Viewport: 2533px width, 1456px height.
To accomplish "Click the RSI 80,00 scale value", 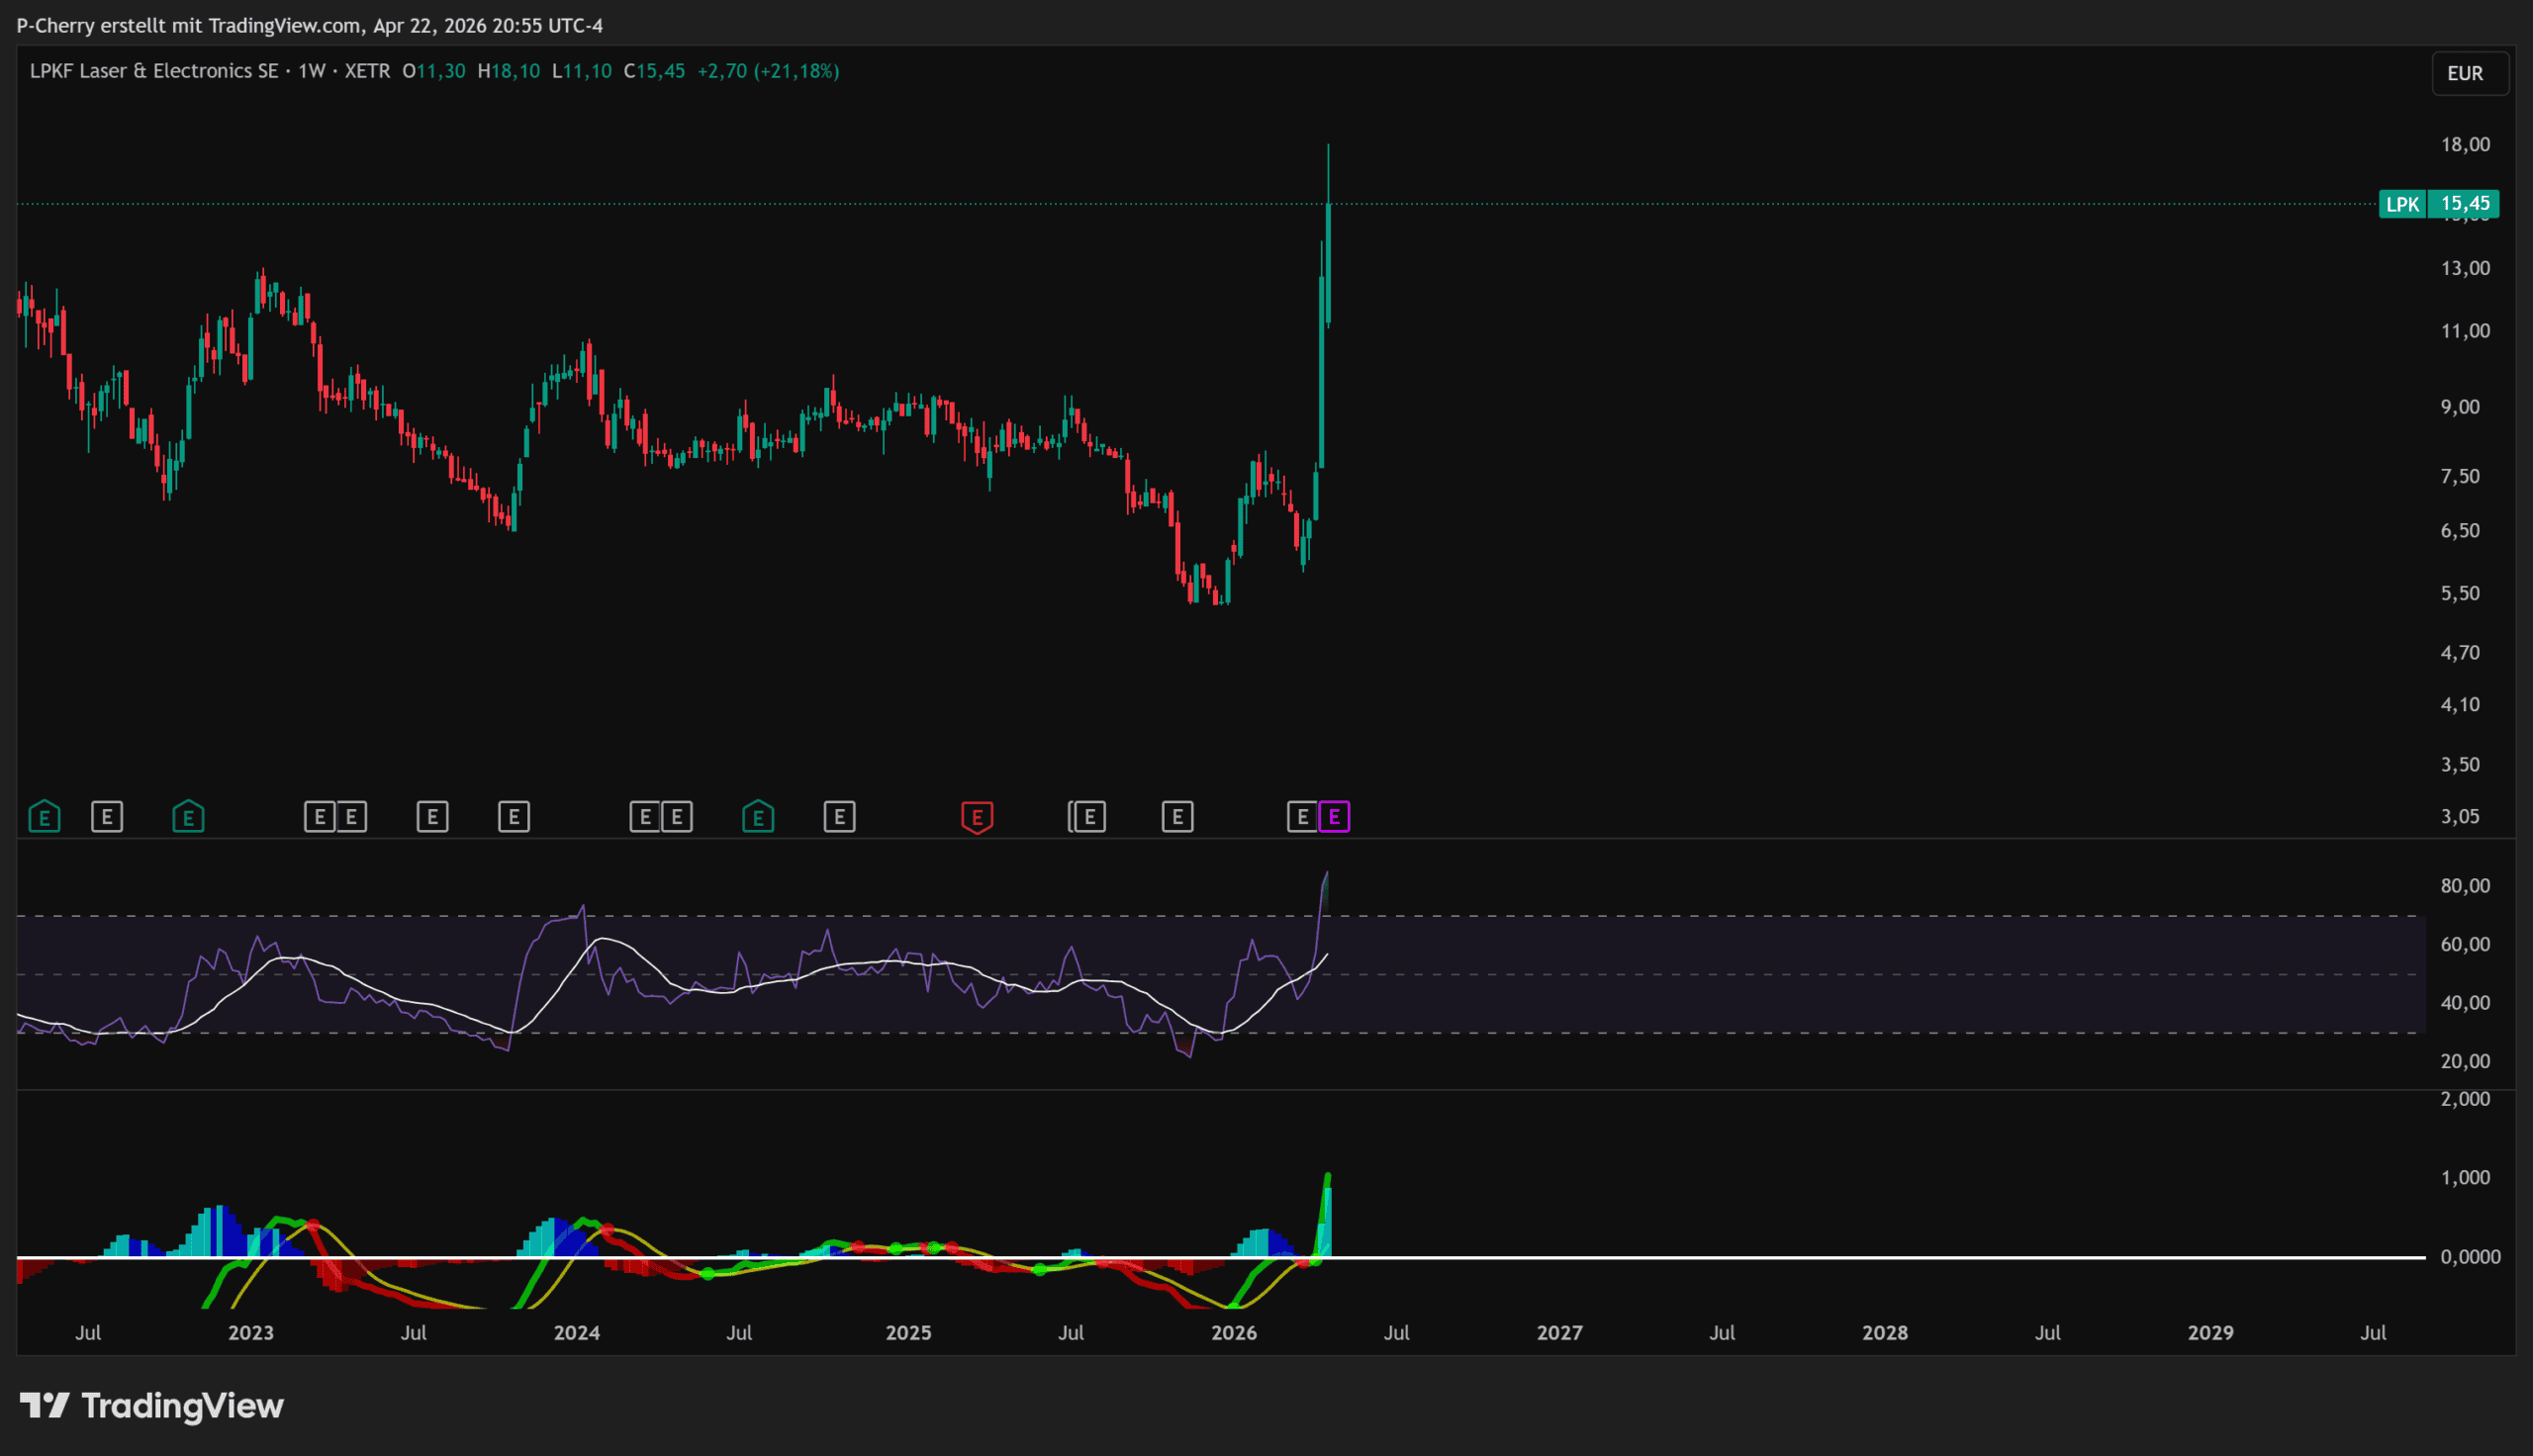I will 2465,886.
